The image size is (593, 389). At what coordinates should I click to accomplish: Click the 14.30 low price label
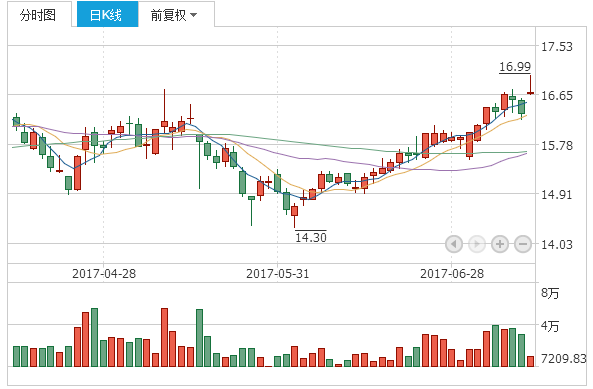point(311,237)
